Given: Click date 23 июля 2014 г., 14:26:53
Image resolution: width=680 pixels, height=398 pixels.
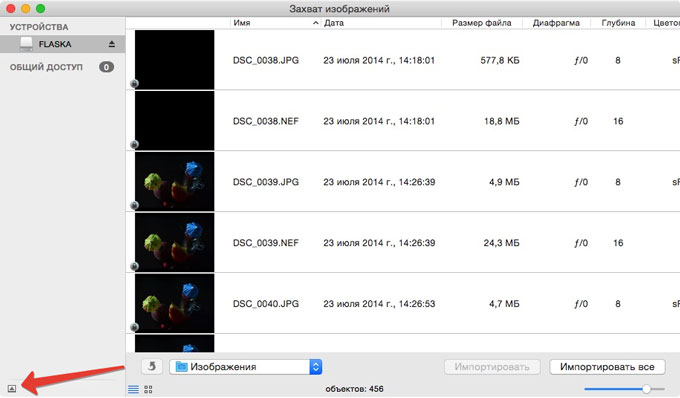Looking at the screenshot, I should [x=379, y=303].
